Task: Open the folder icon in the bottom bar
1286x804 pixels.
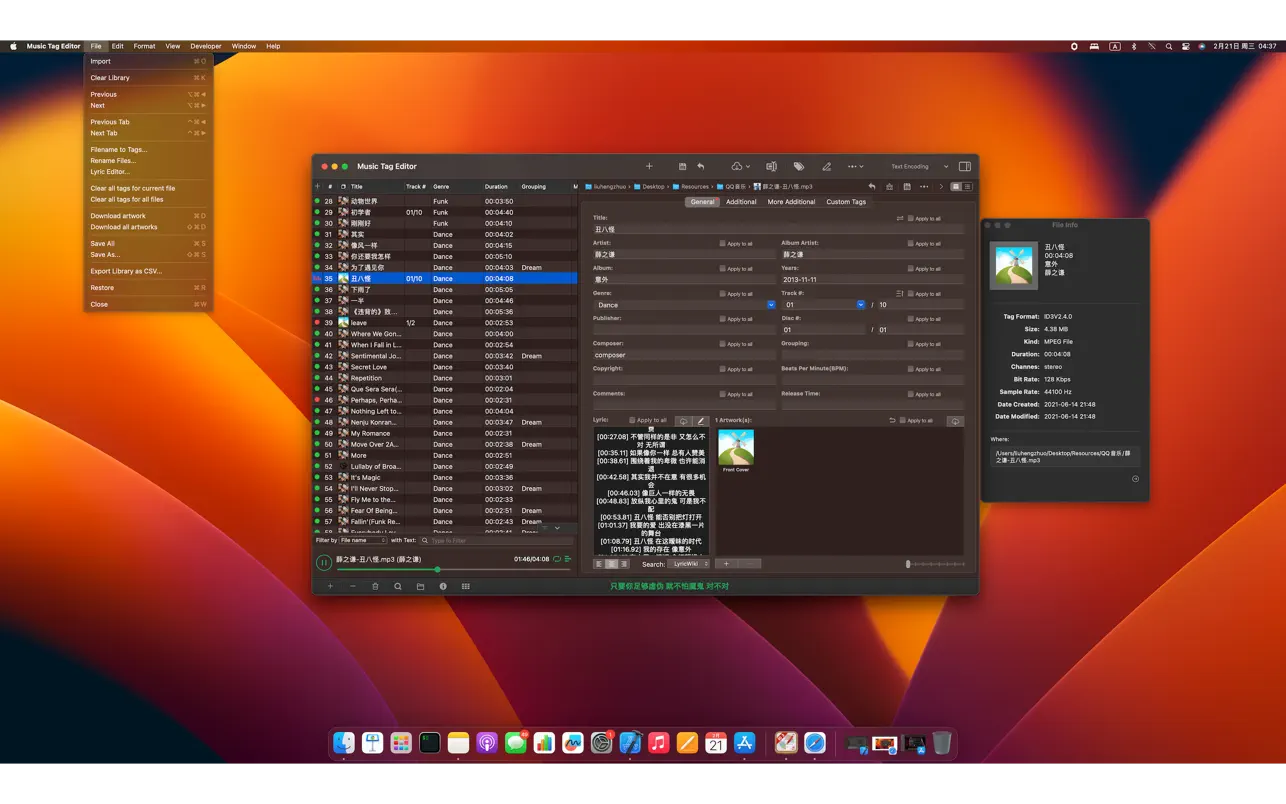Action: [420, 586]
